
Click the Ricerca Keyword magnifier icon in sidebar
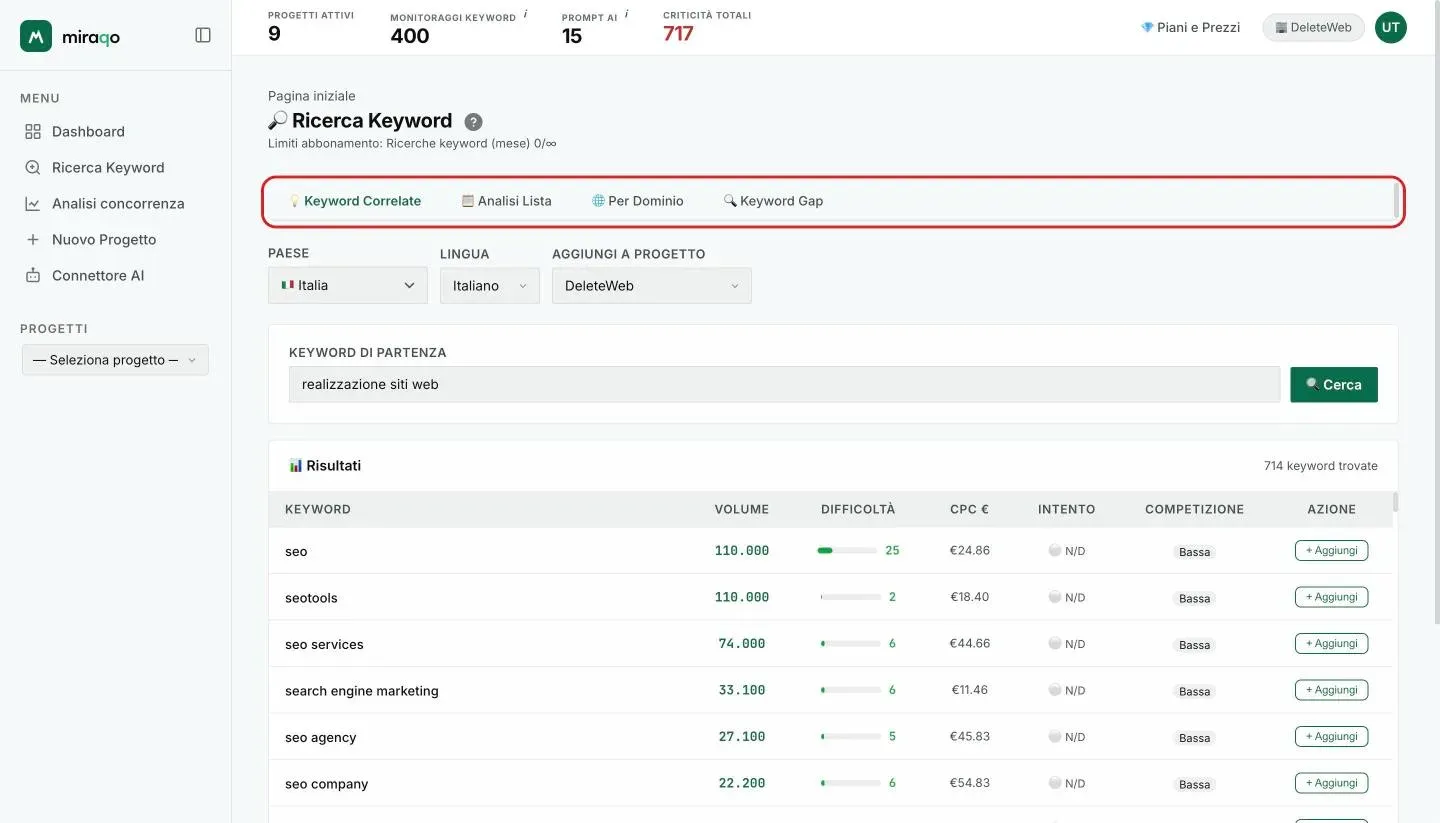33,167
